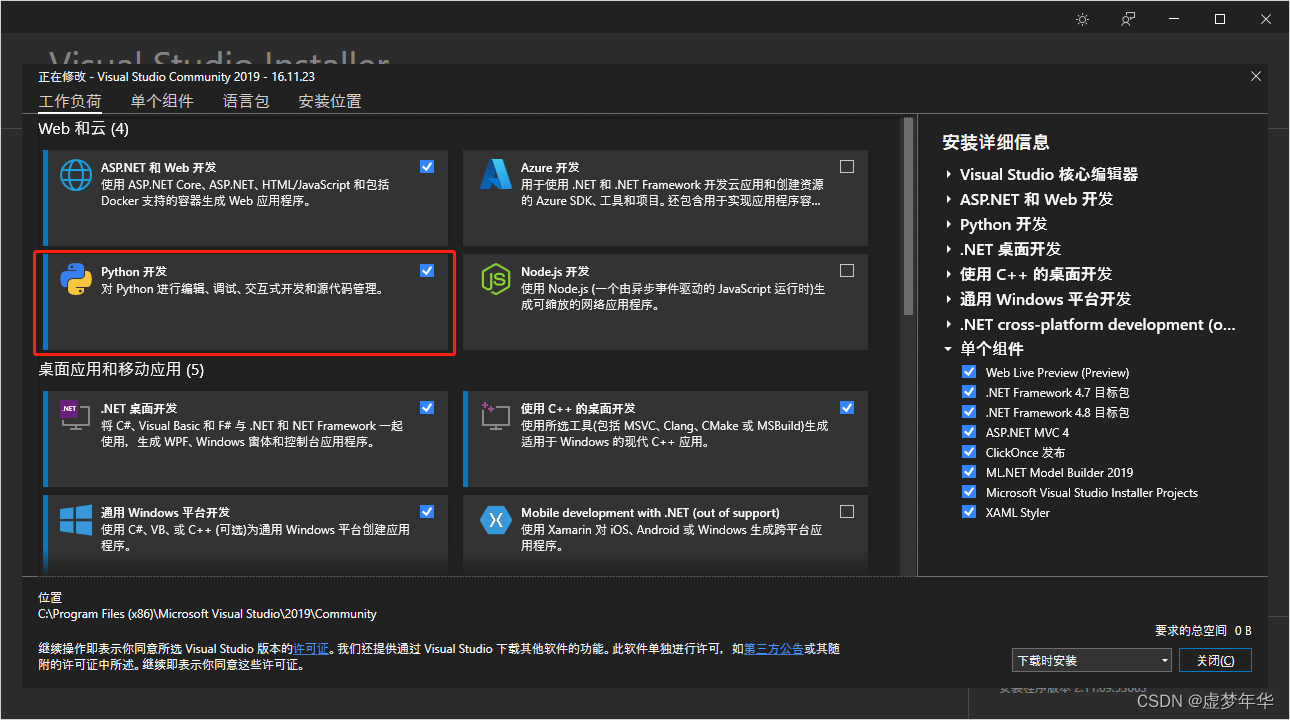Click the Web 和云 (4) heading
Image resolution: width=1290 pixels, height=720 pixels.
click(84, 129)
